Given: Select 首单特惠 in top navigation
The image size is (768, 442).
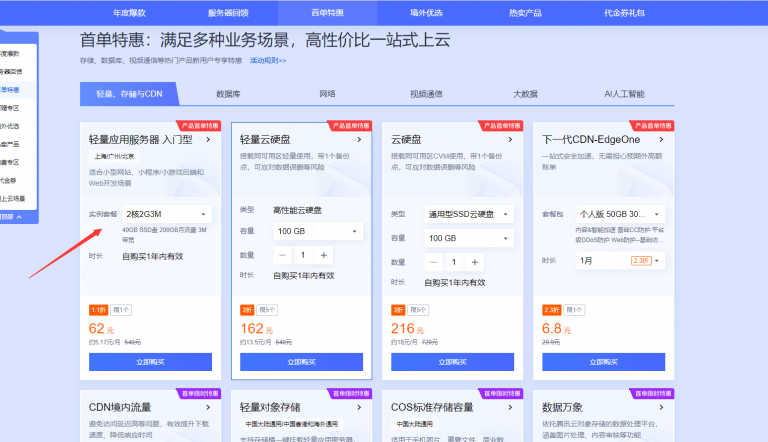Looking at the screenshot, I should tap(327, 13).
